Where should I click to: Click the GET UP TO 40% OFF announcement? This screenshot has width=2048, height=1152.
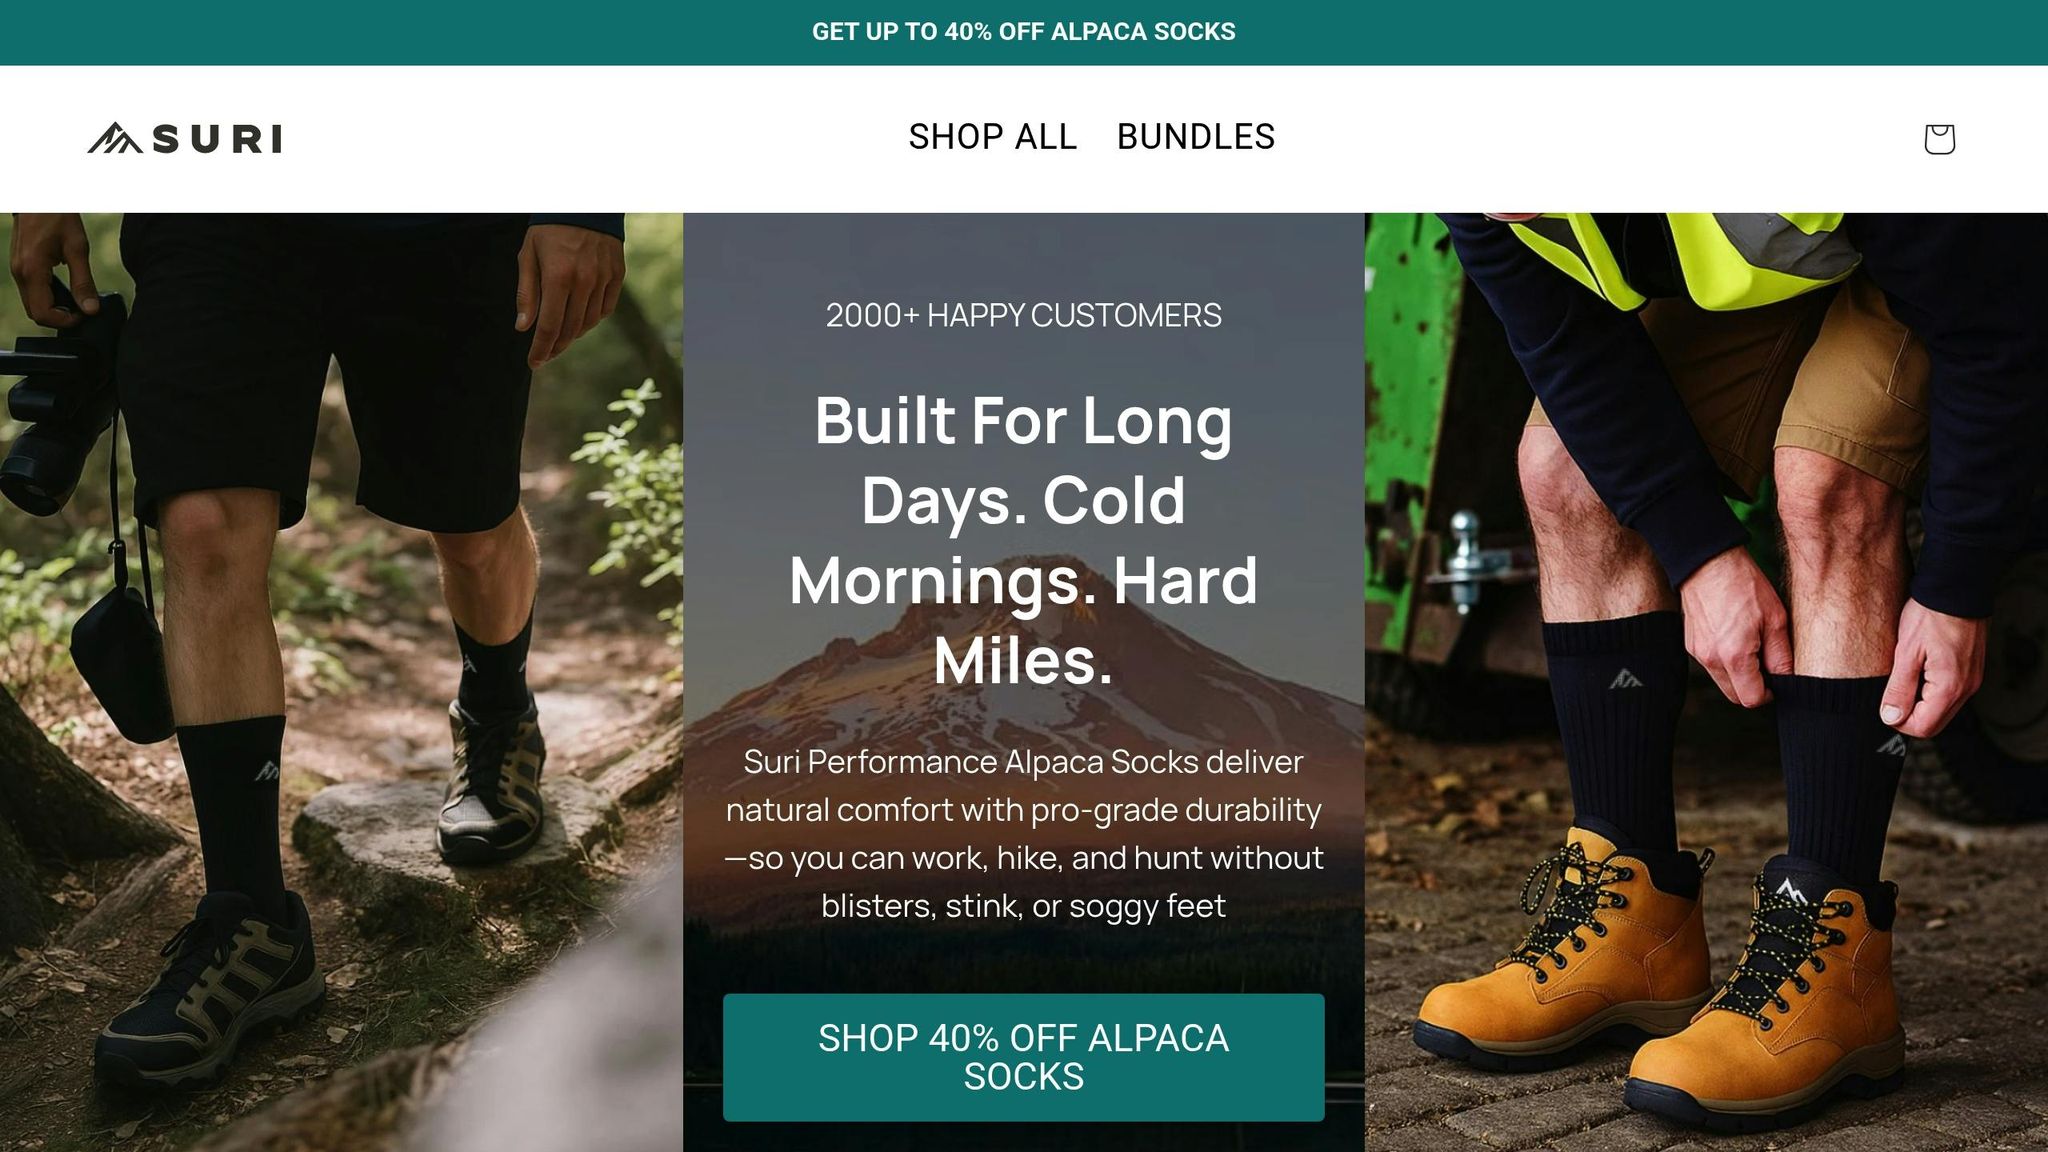pos(1024,32)
